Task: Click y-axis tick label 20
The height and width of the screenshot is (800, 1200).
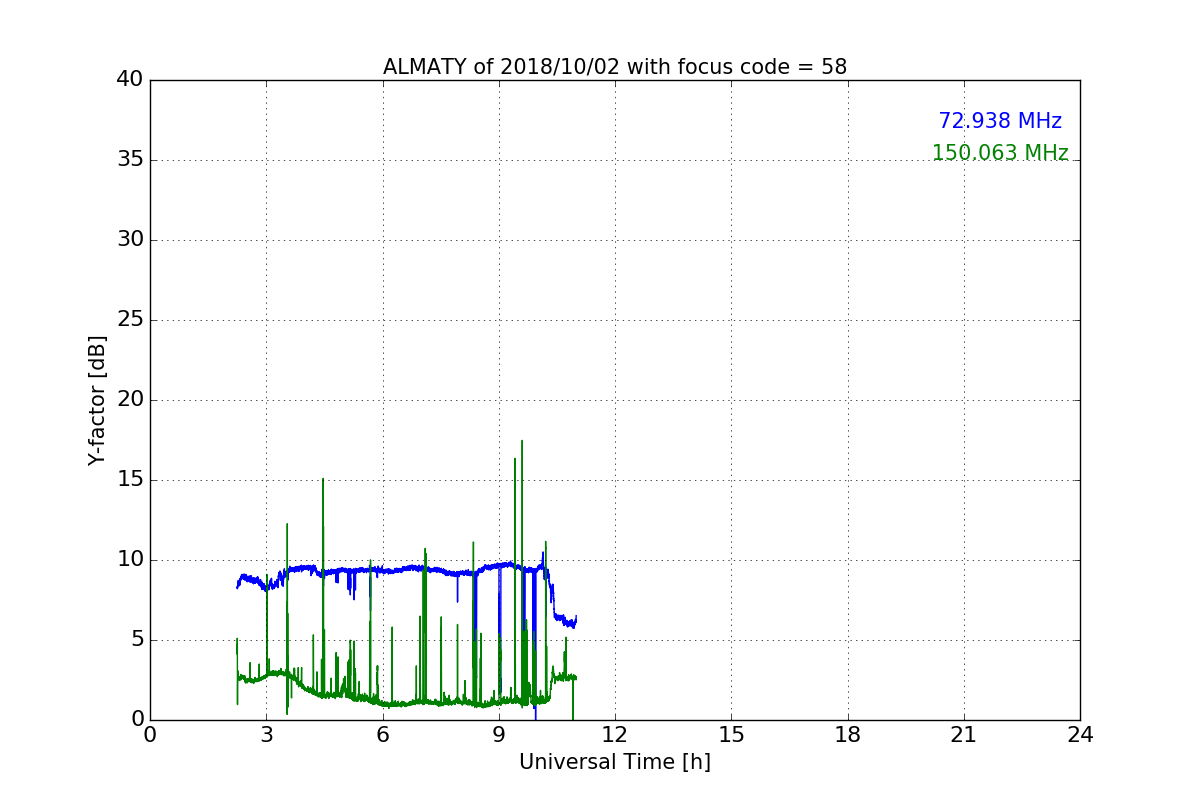Action: click(x=130, y=400)
